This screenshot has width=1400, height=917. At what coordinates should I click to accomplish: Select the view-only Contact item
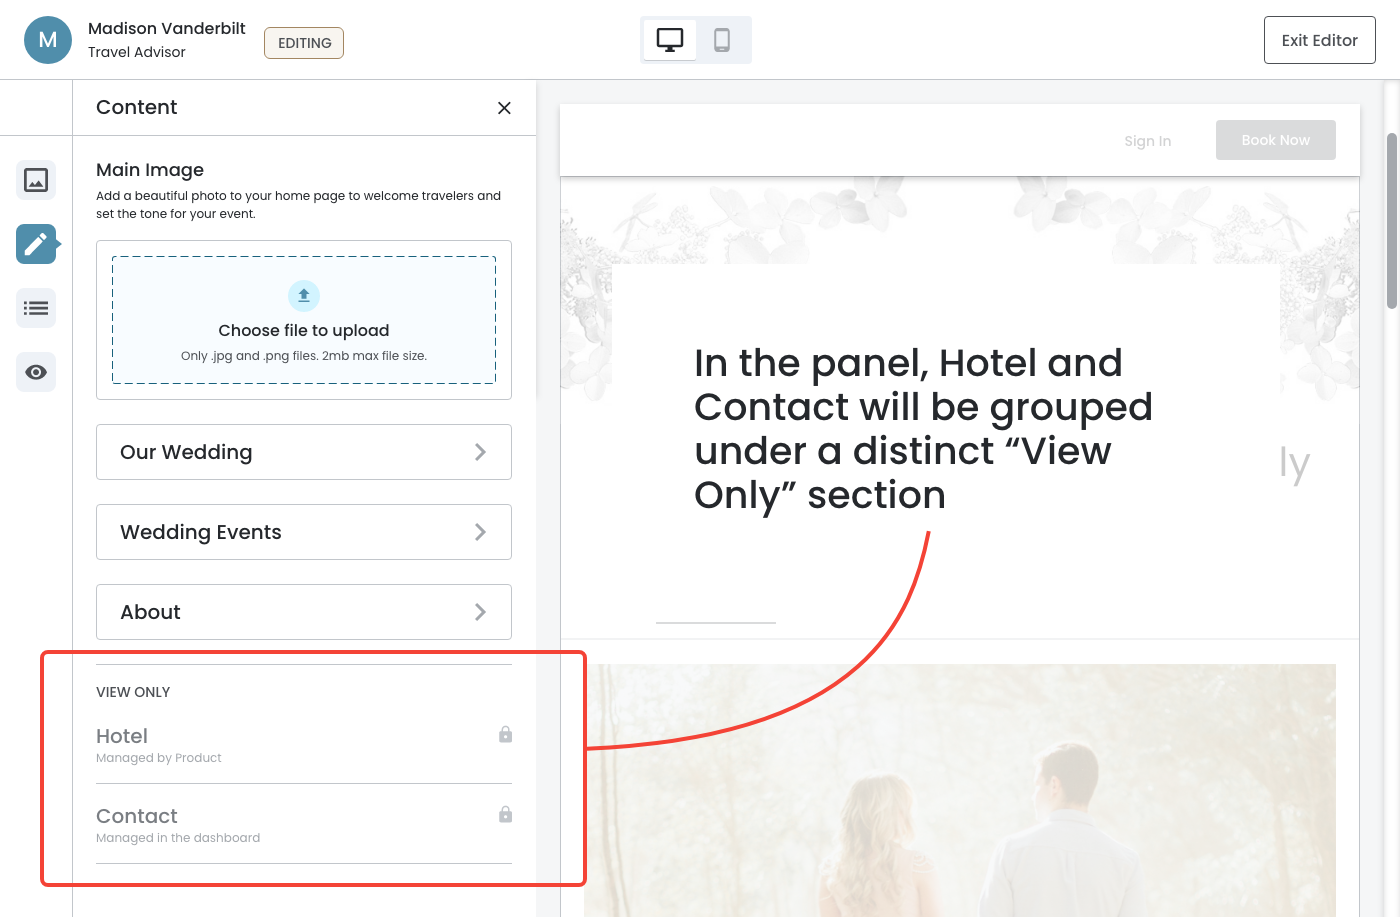(137, 817)
